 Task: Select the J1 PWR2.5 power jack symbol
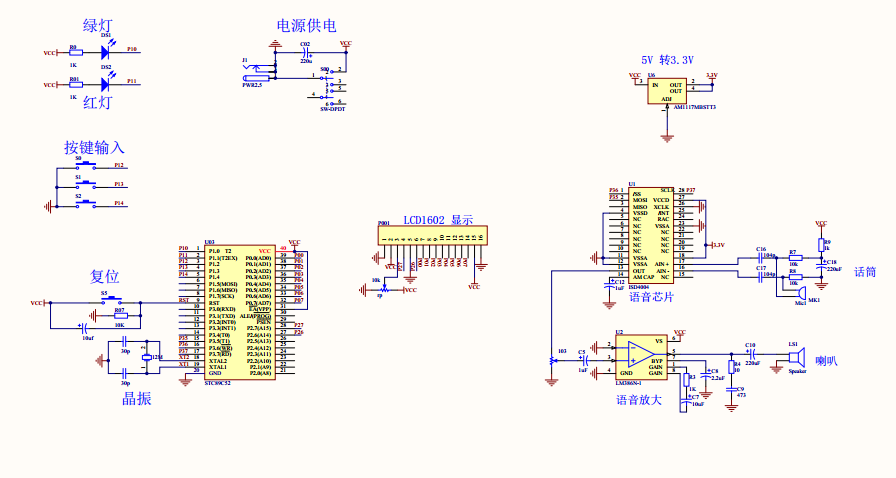coord(259,73)
